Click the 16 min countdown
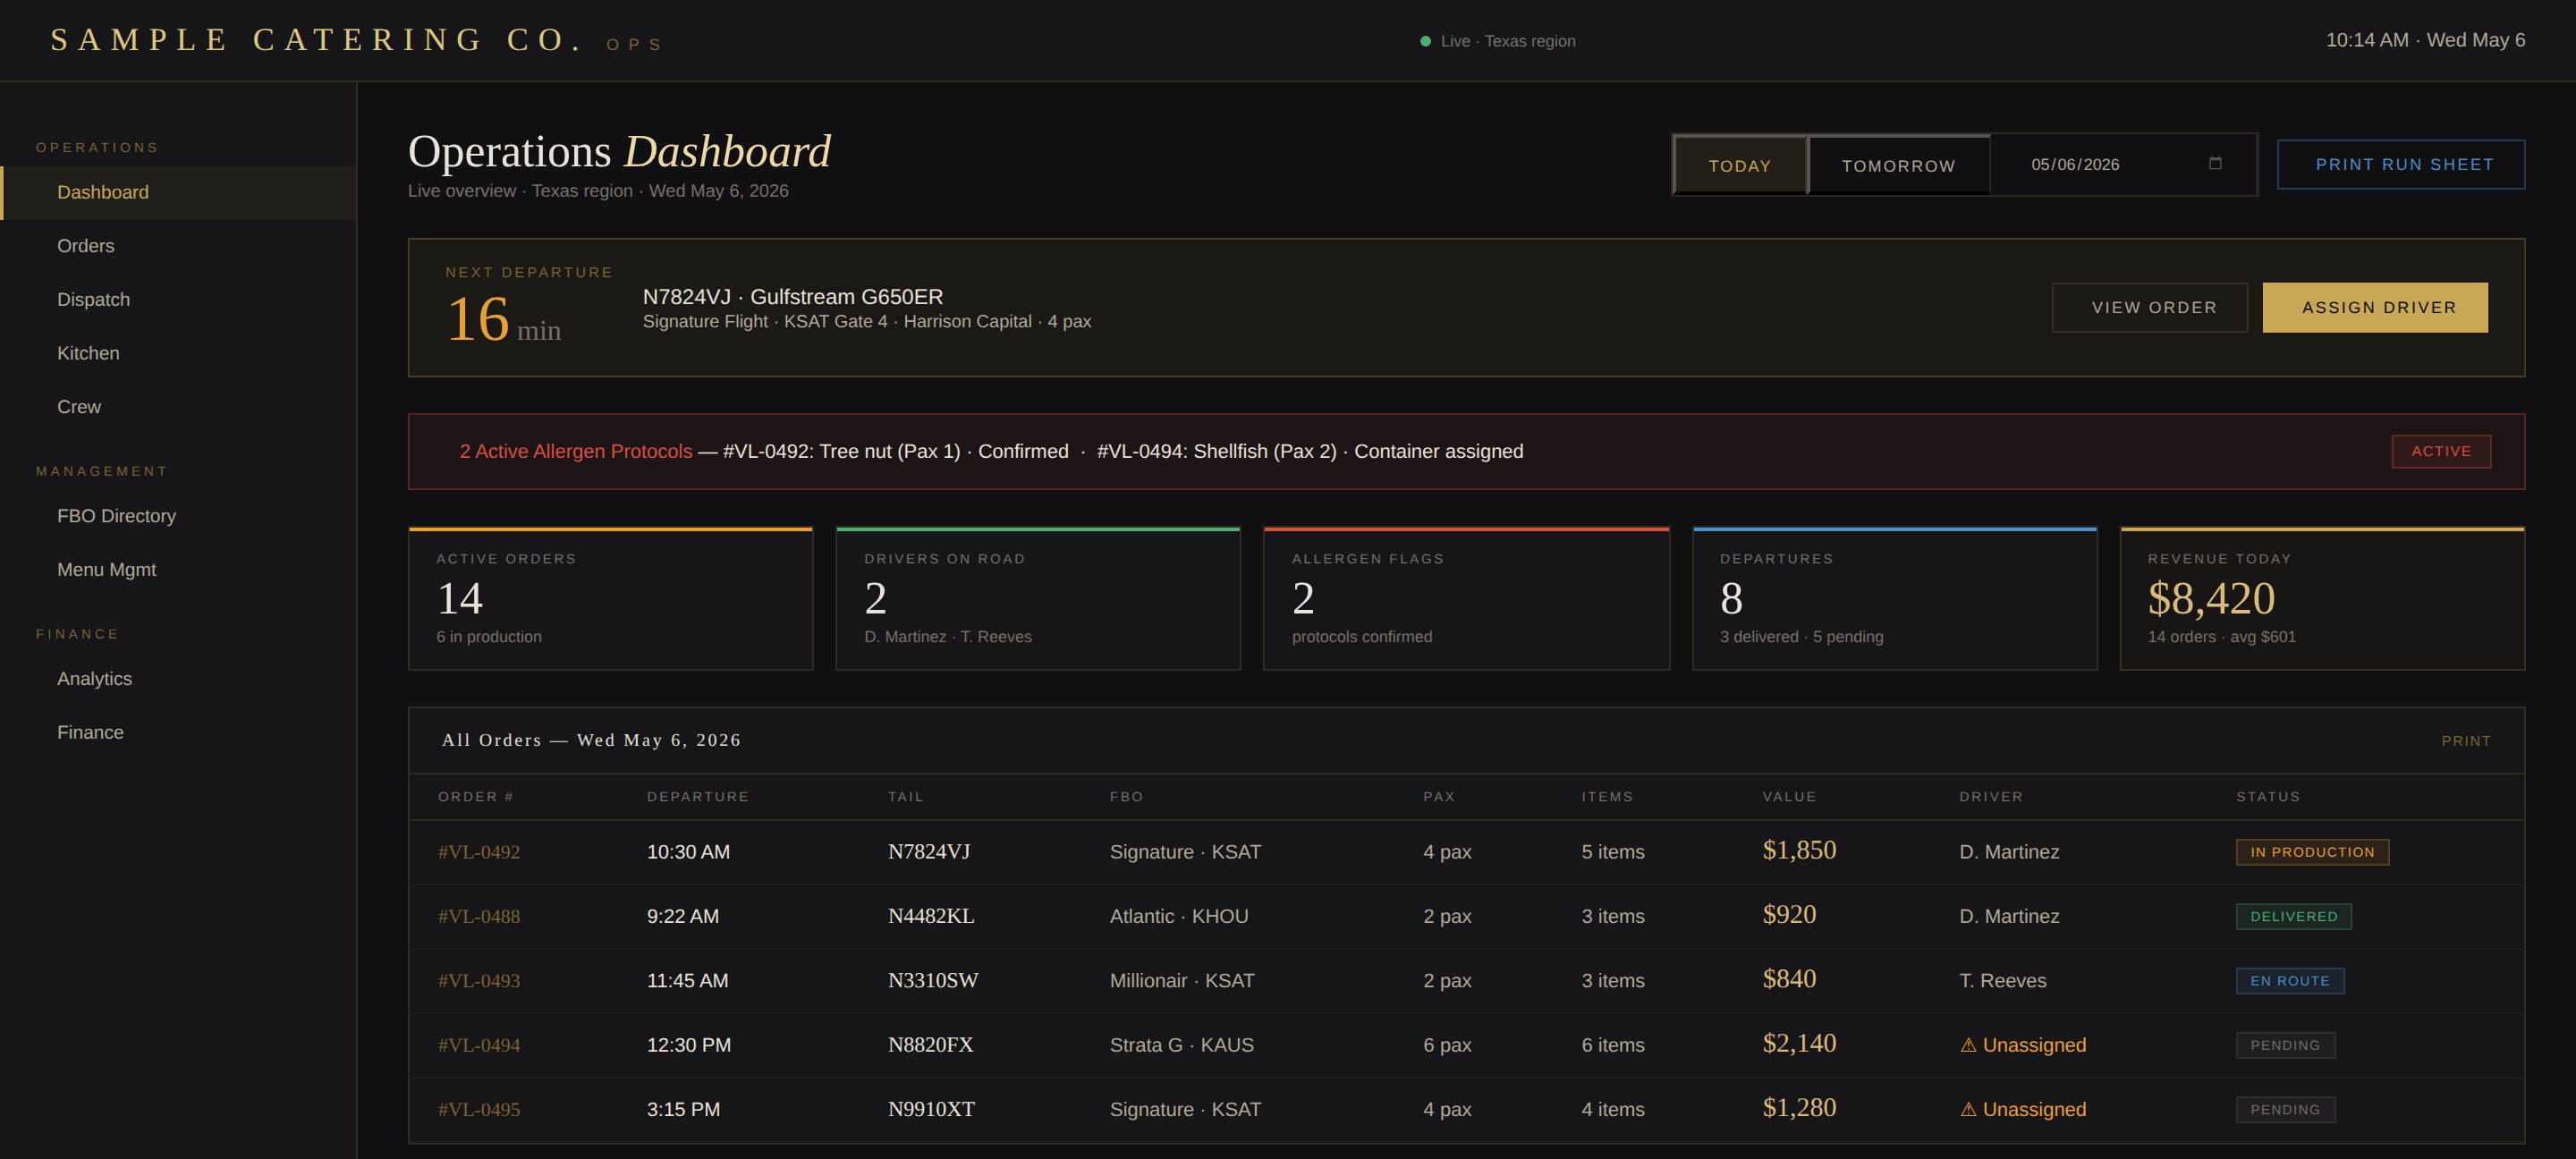 point(503,320)
